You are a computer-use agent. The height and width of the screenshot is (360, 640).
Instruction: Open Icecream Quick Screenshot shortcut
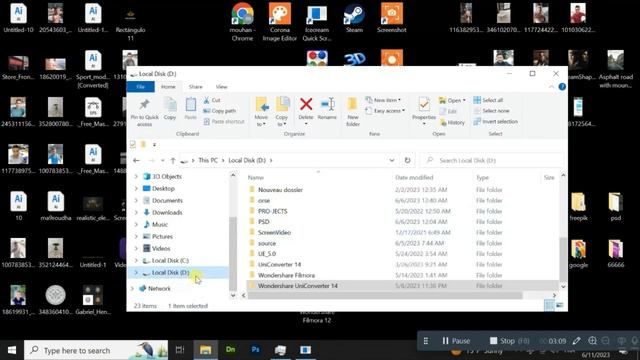317,22
